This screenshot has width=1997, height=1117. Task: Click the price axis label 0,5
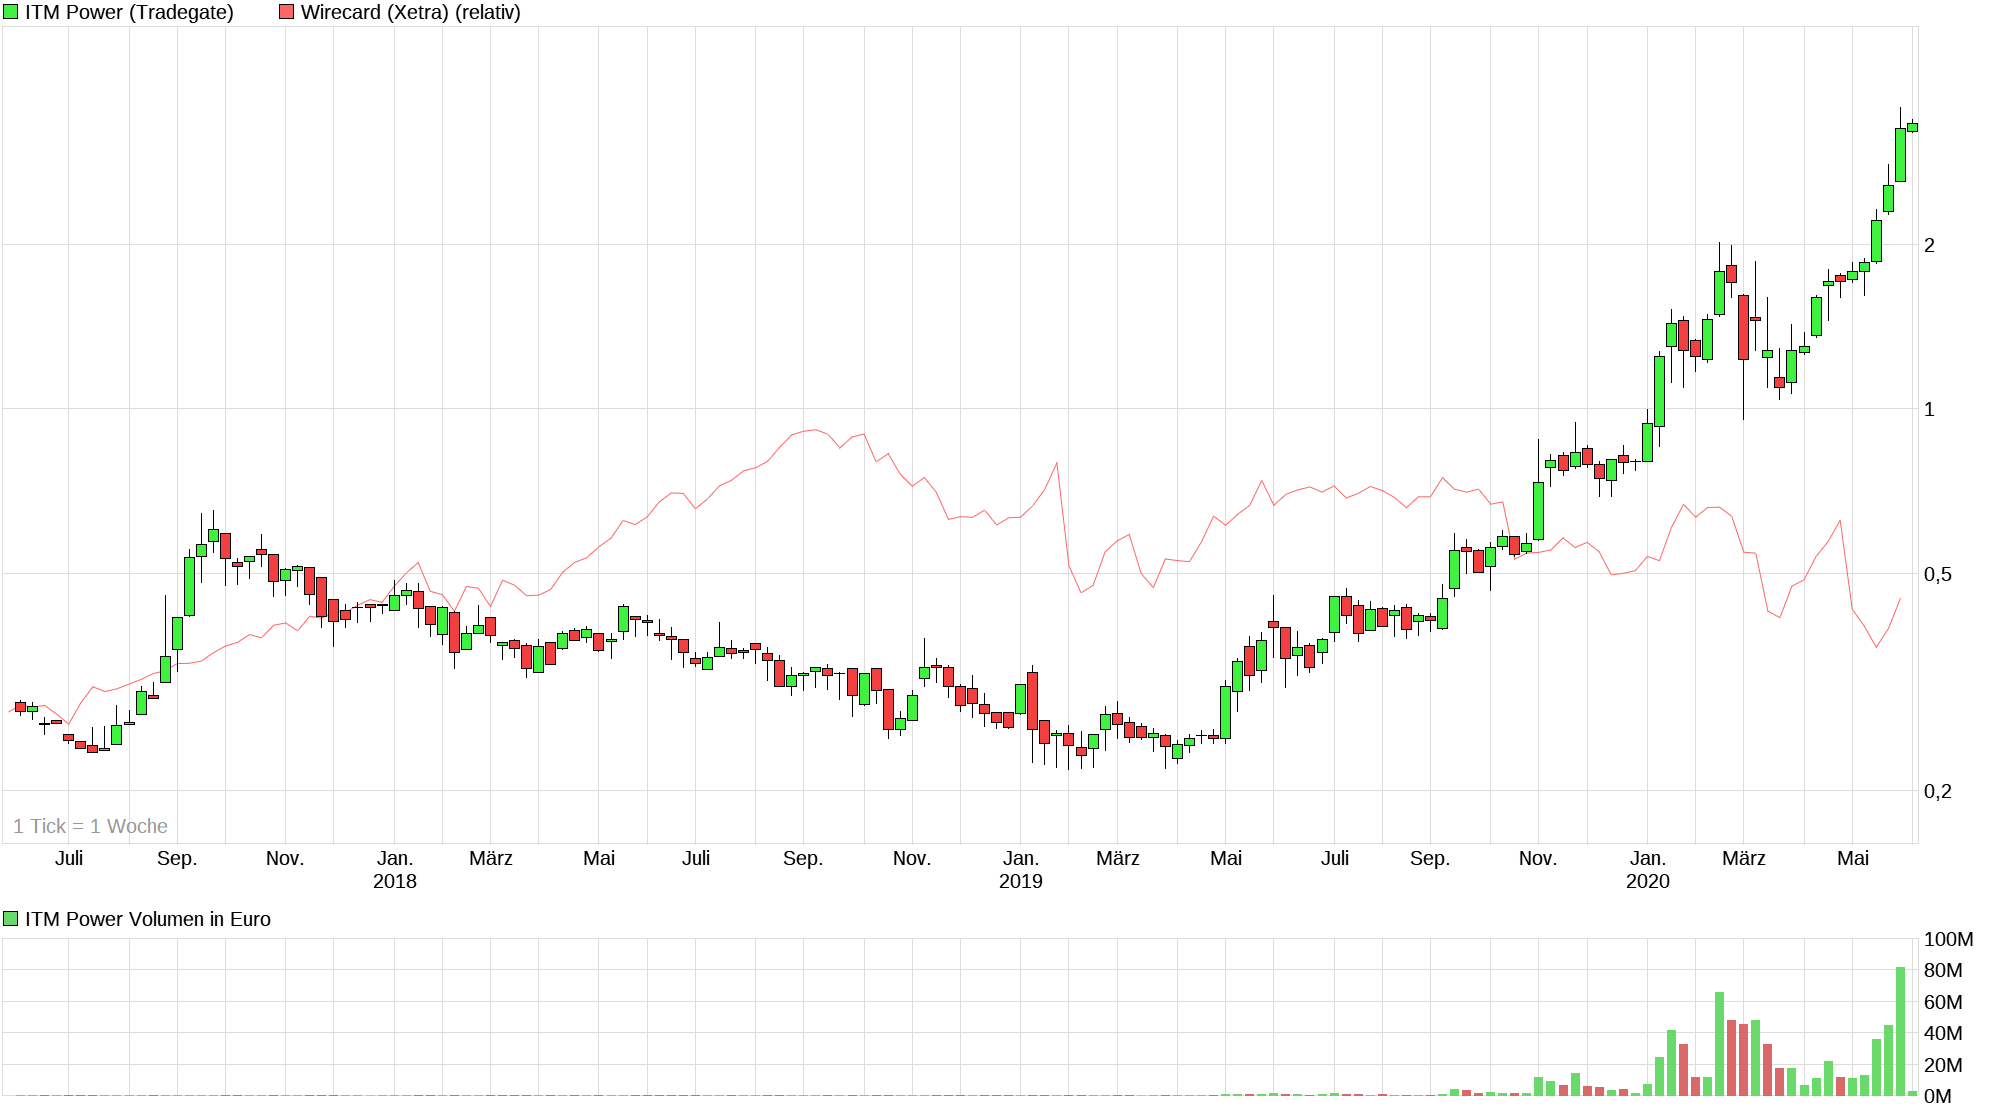1937,574
